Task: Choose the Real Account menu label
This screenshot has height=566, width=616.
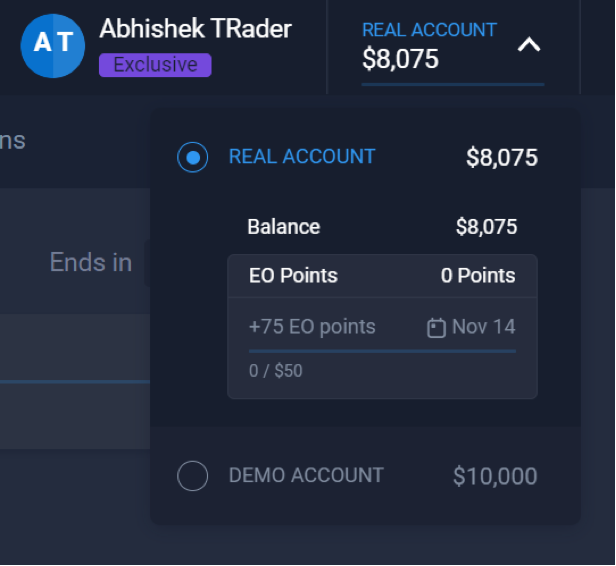Action: click(302, 156)
